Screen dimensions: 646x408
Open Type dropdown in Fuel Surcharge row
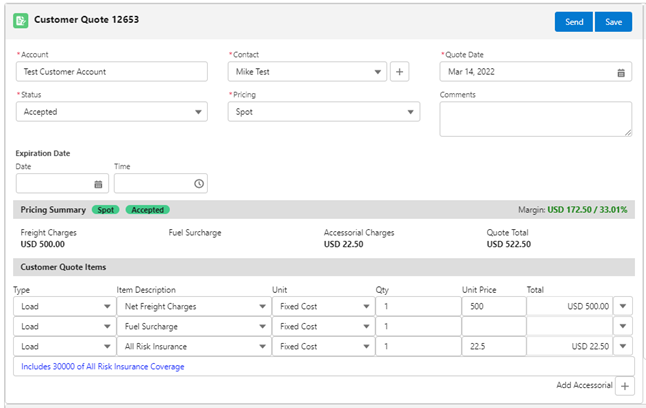(65, 326)
